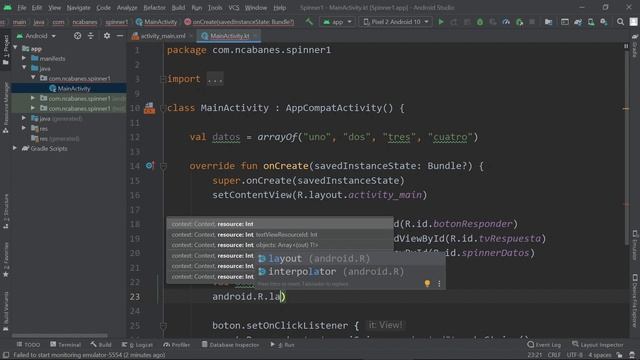This screenshot has width=640, height=360.
Task: Click the layout editor window icon in toolbar
Action: point(565,22)
